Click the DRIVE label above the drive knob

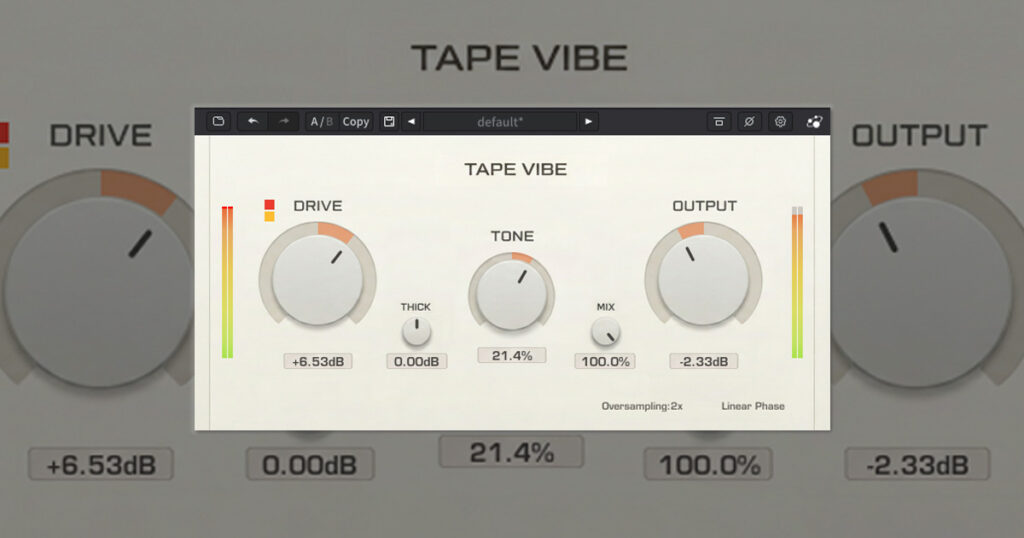(318, 206)
